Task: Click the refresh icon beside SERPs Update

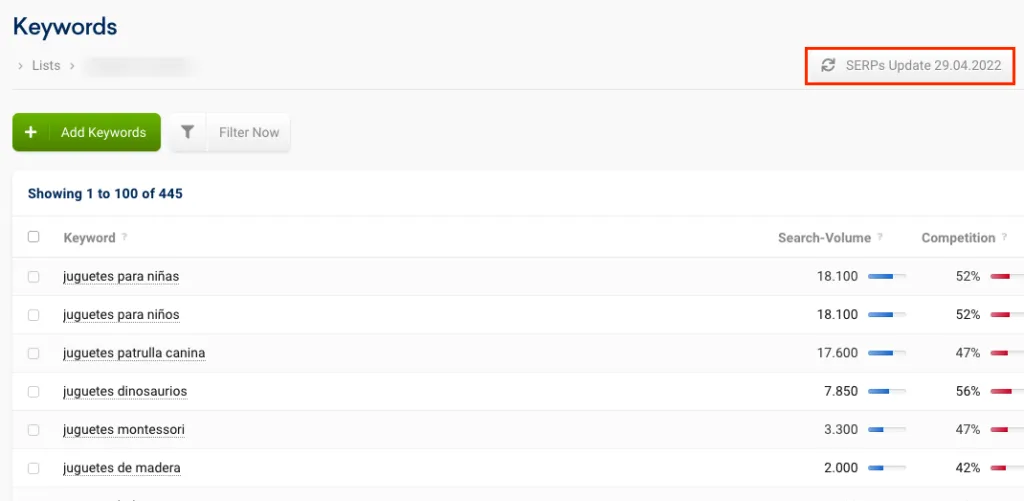Action: [x=828, y=65]
